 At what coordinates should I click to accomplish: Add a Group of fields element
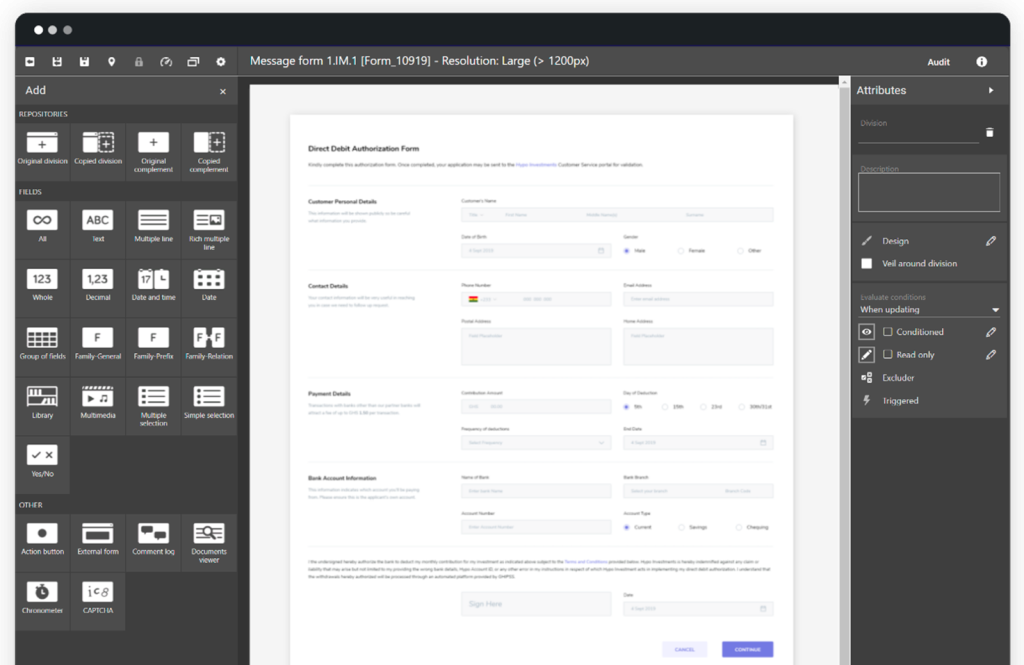42,343
